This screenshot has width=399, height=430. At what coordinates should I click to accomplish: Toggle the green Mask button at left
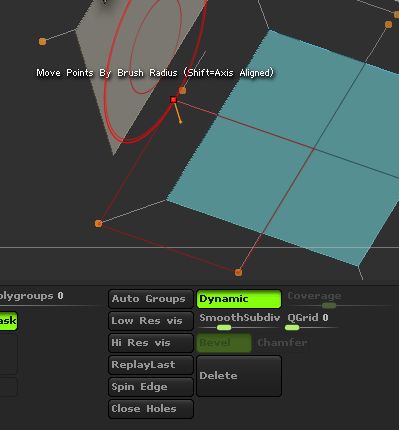coord(8,321)
